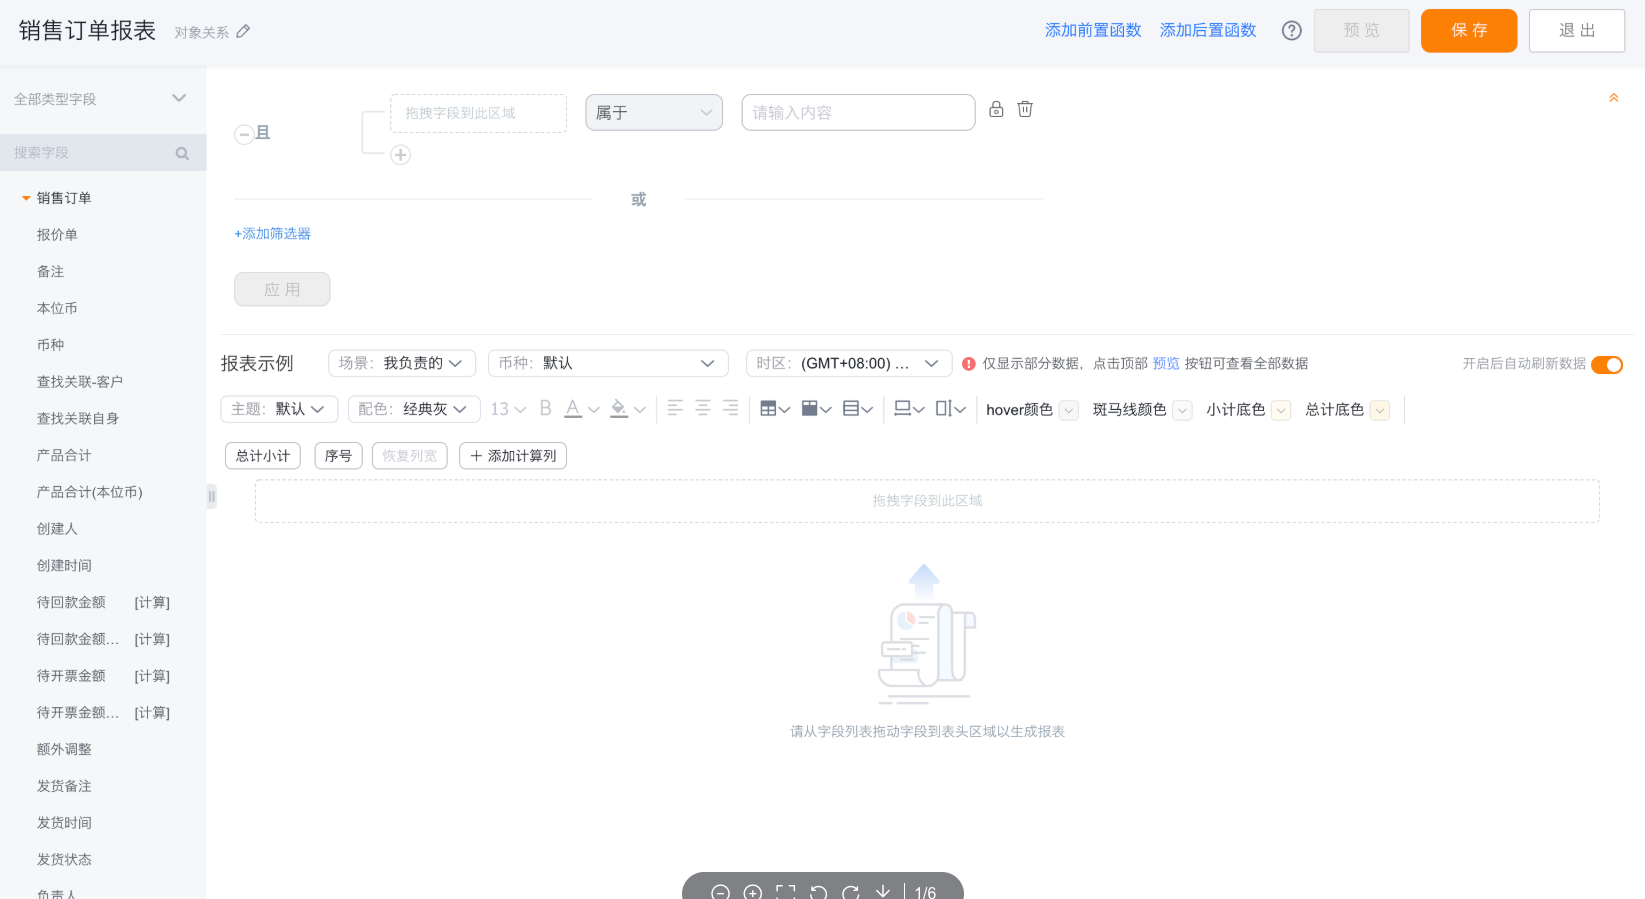The width and height of the screenshot is (1645, 899).
Task: Click the column width icon
Action: point(944,409)
